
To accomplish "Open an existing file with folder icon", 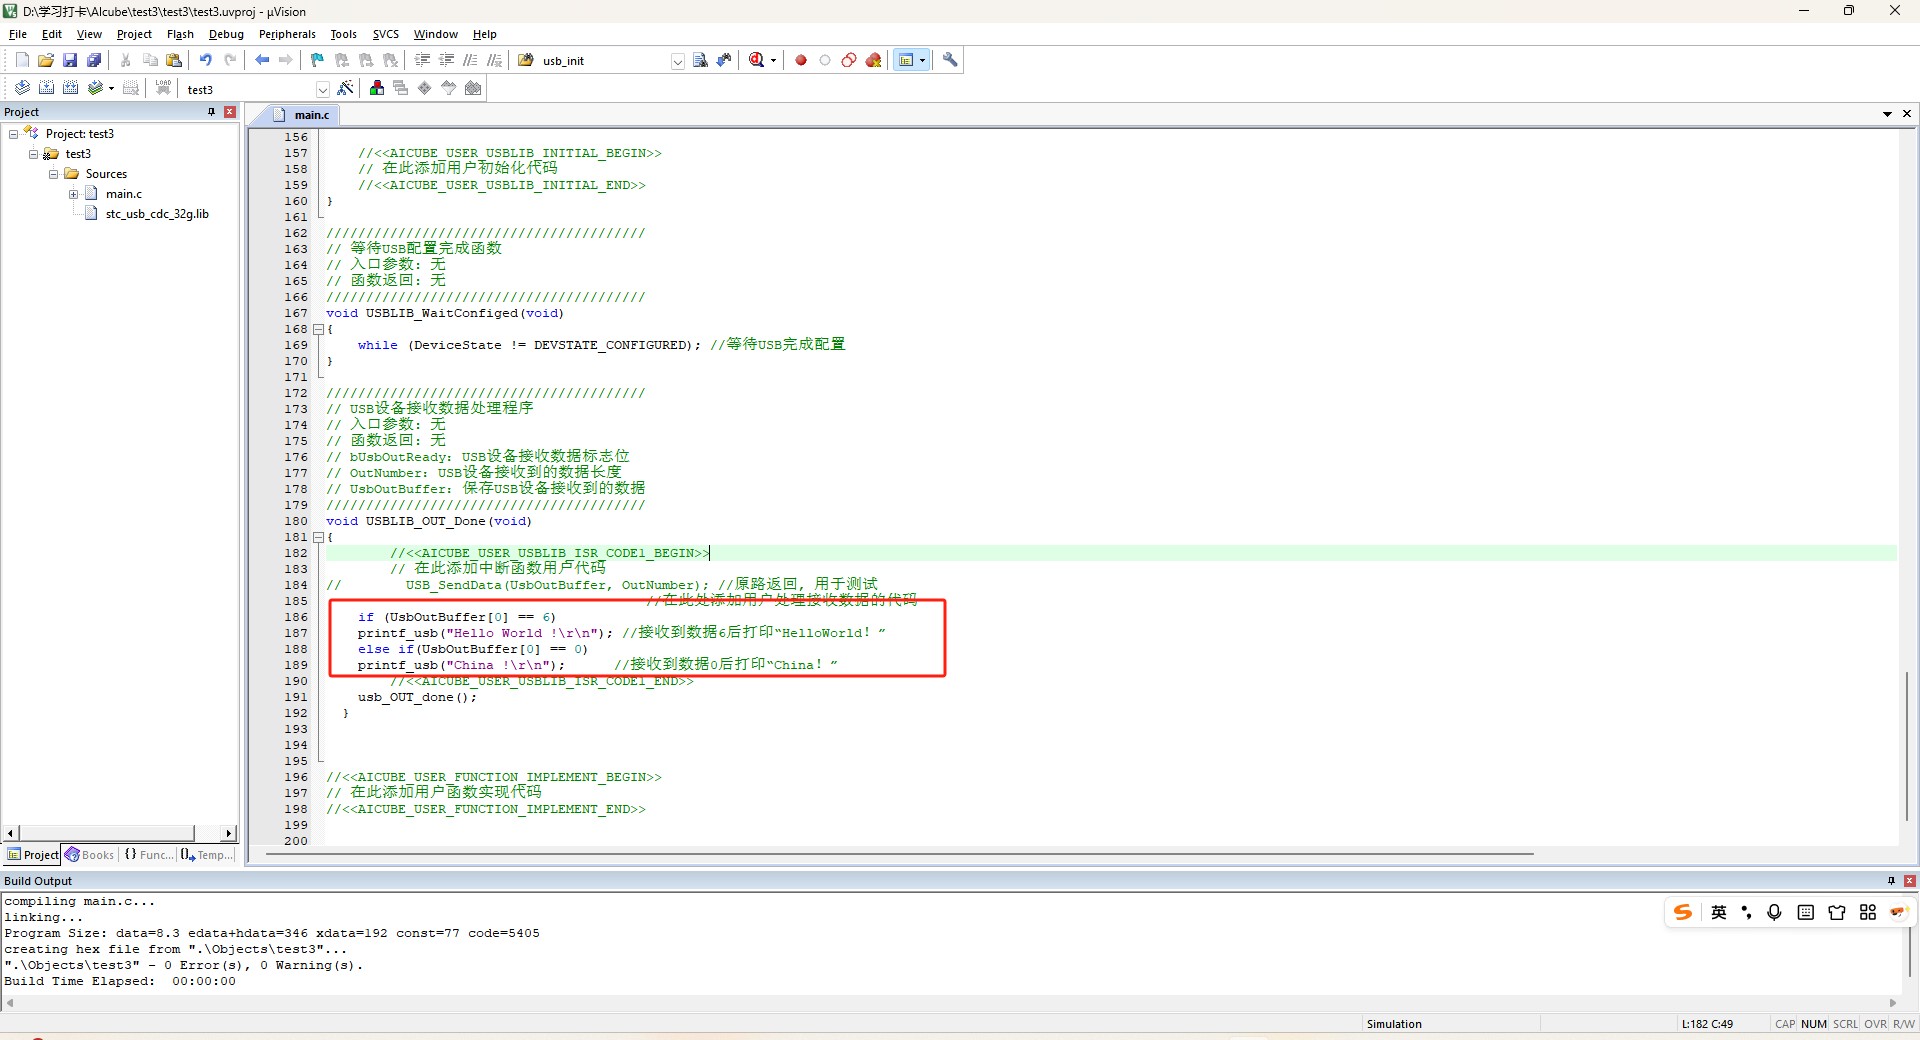I will coord(46,60).
